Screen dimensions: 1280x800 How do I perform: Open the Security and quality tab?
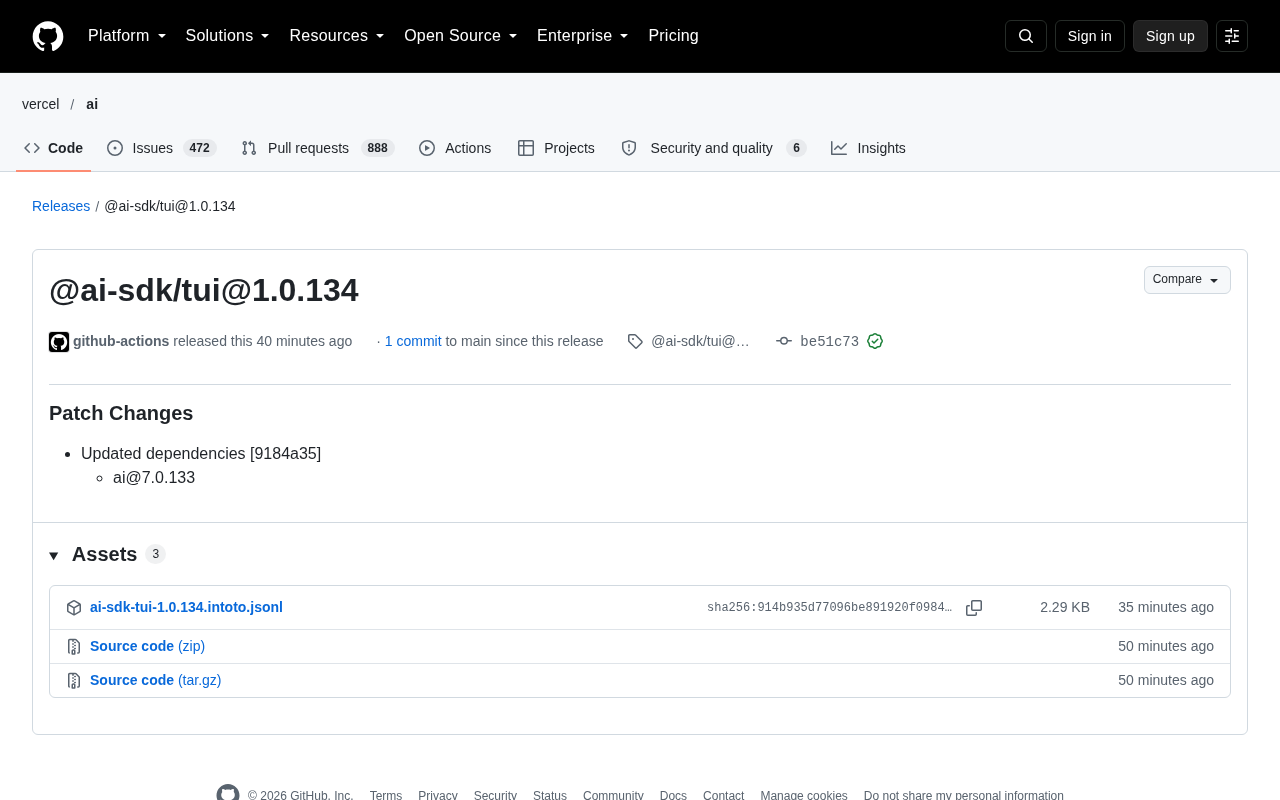click(x=713, y=148)
